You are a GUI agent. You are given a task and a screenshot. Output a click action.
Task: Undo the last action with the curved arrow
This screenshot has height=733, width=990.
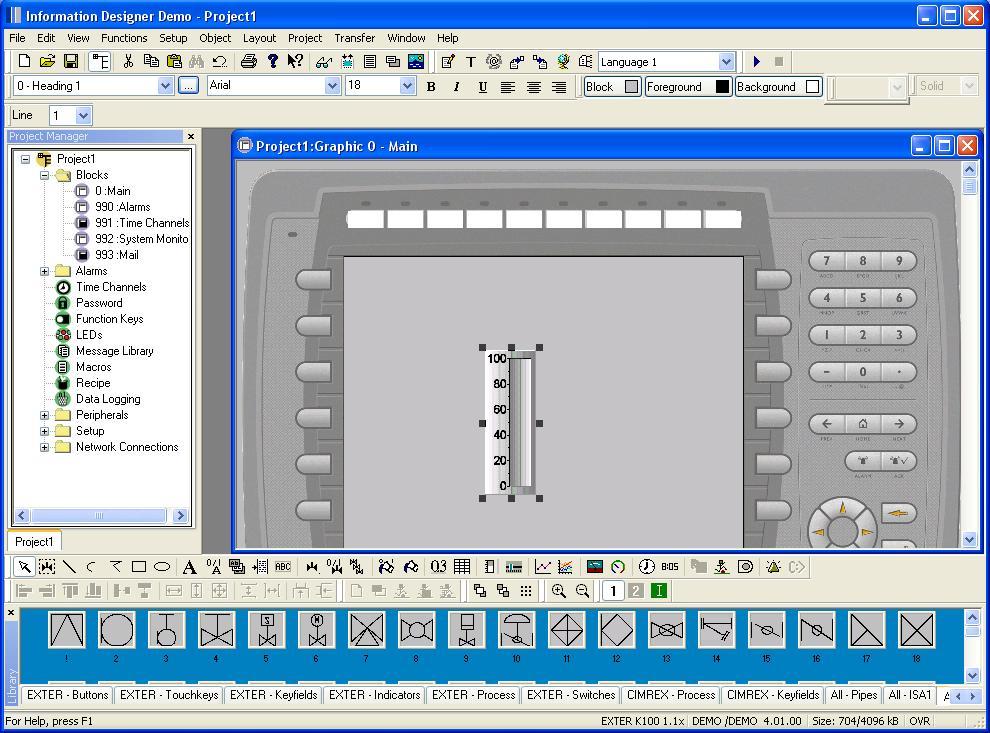click(220, 61)
